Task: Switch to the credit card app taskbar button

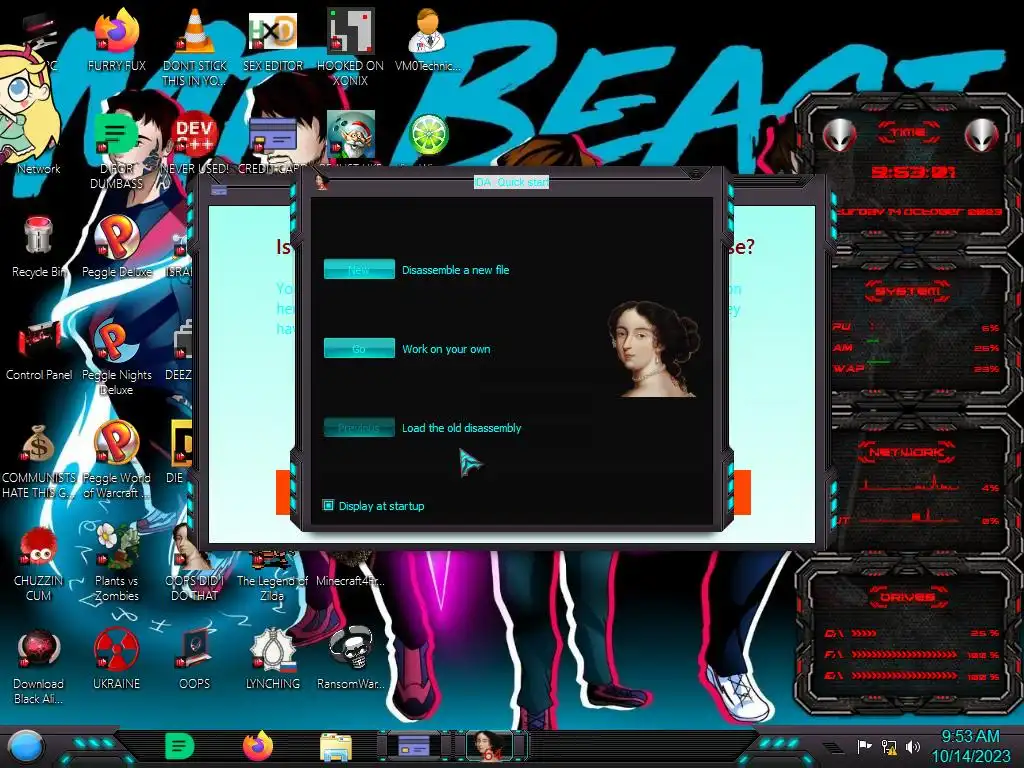Action: 414,746
